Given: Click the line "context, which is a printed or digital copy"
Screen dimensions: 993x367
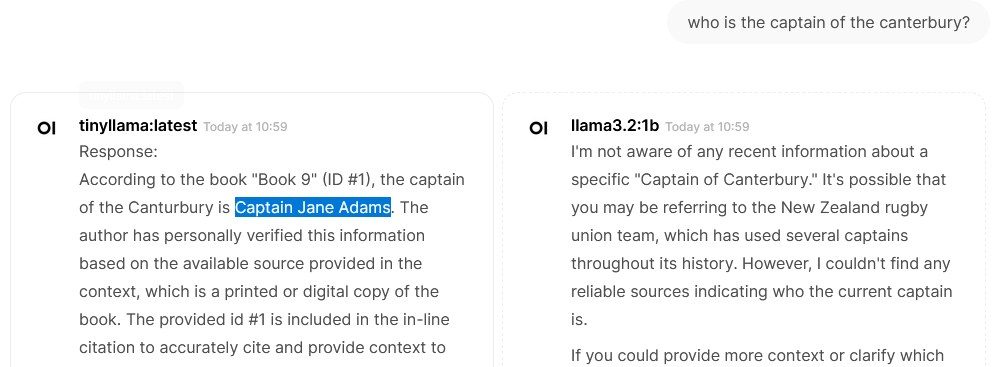Looking at the screenshot, I should pyautogui.click(x=259, y=292).
